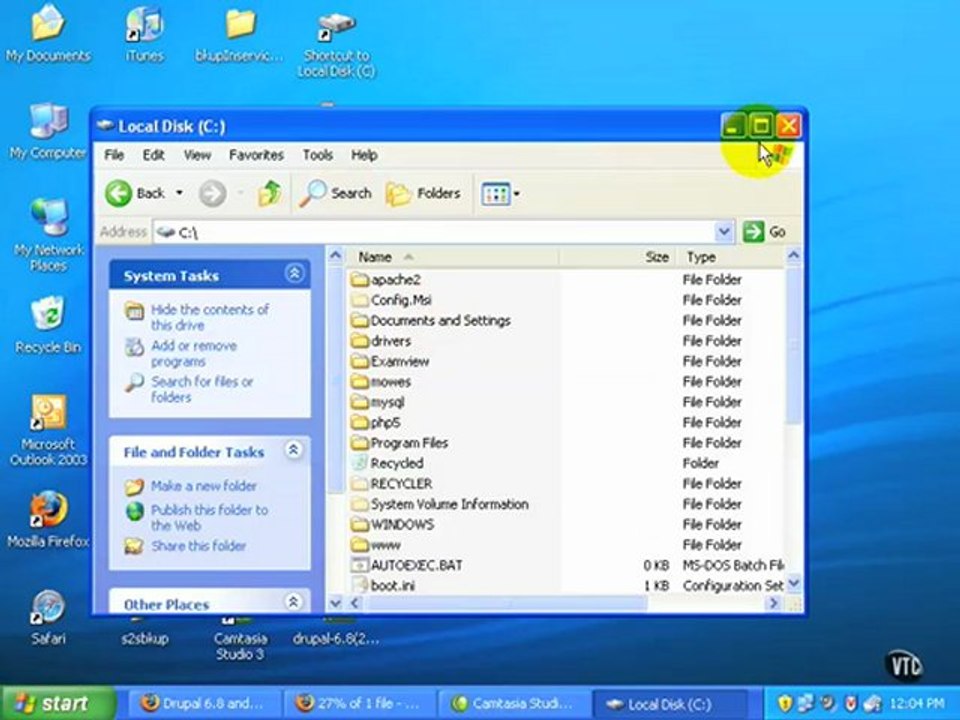Select the WINDOWS folder
960x720 pixels.
tap(392, 525)
